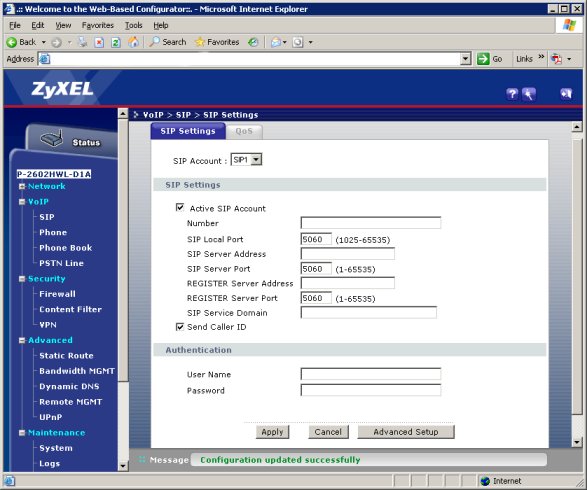Click the sidebar navigation scrollbar down arrow

click(x=123, y=466)
